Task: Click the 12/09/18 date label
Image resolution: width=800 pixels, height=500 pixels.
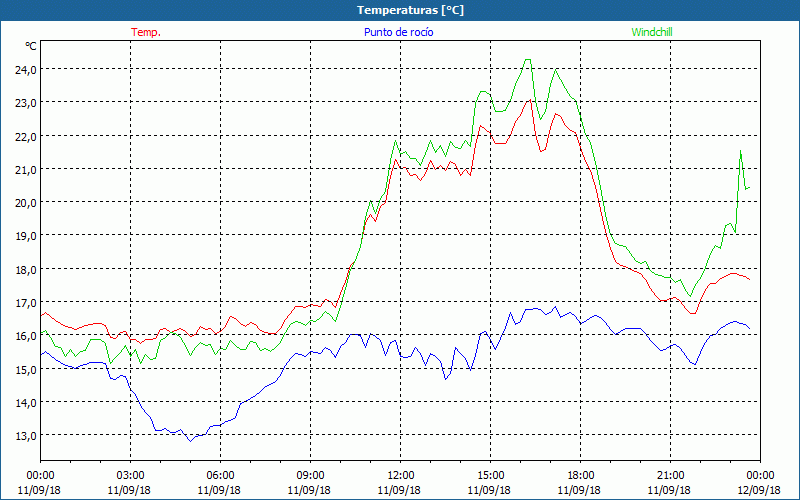Action: [760, 490]
